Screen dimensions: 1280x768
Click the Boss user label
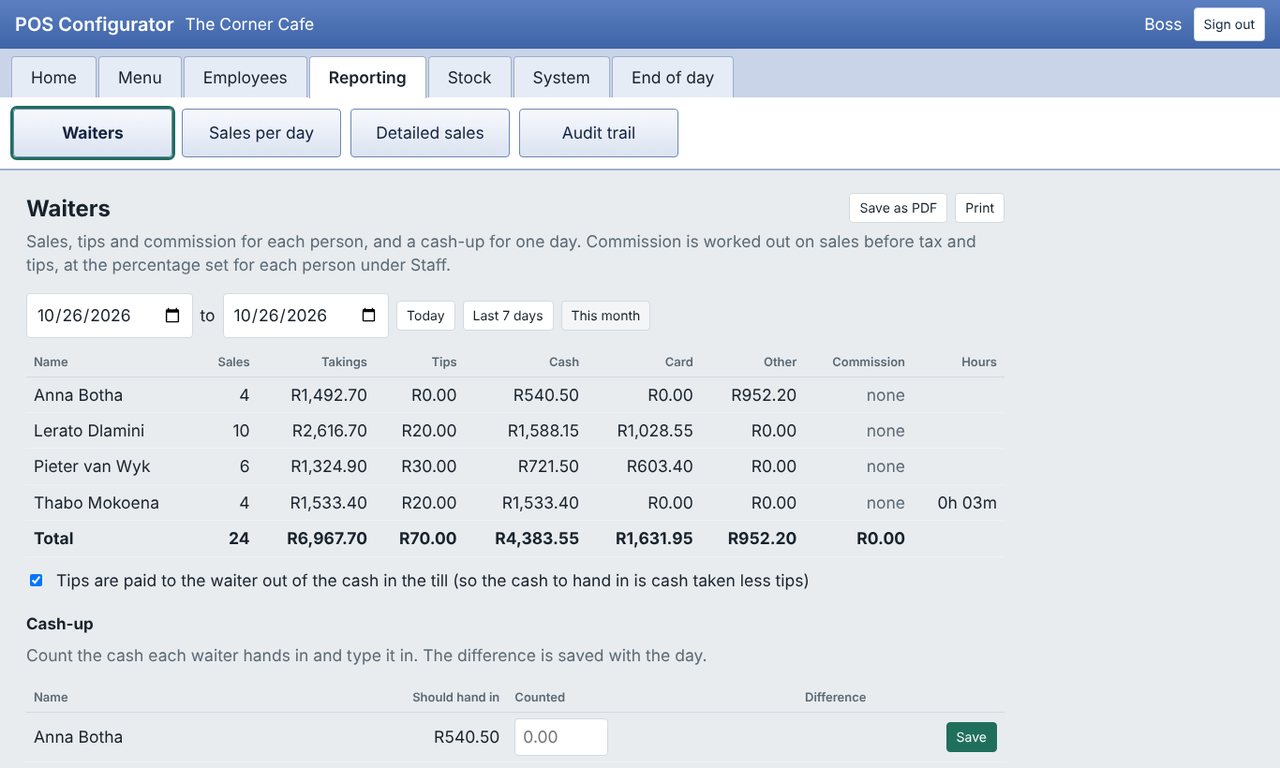click(x=1163, y=24)
